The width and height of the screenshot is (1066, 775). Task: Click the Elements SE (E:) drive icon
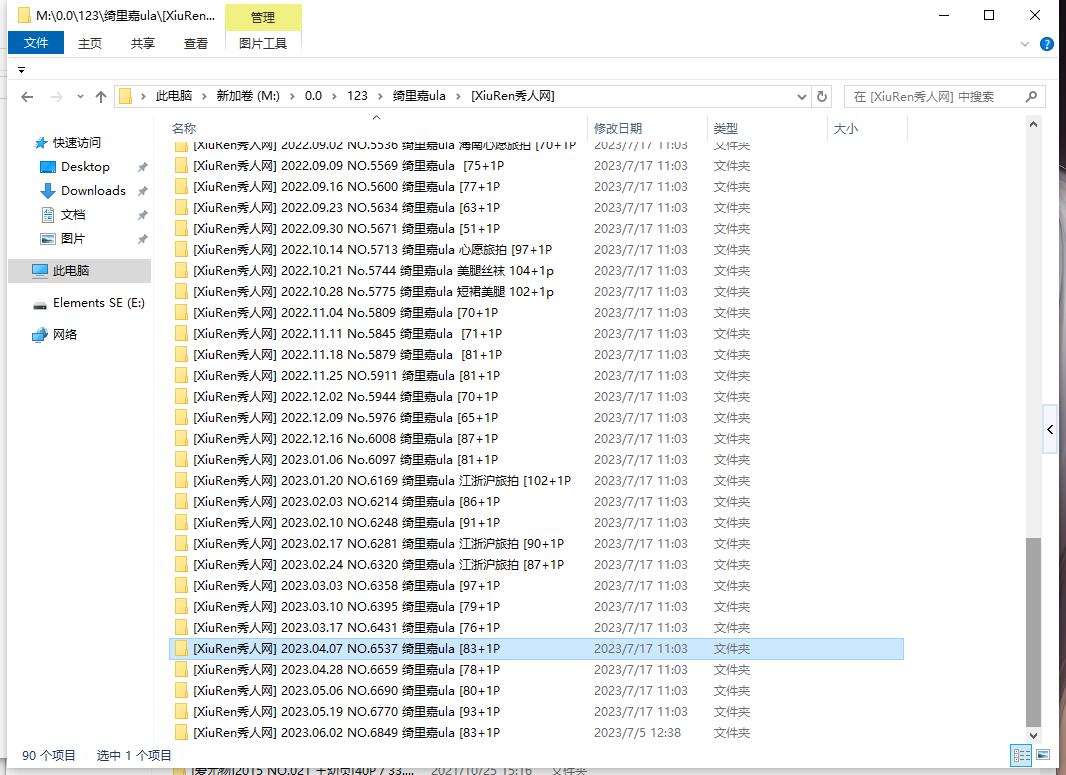click(40, 304)
